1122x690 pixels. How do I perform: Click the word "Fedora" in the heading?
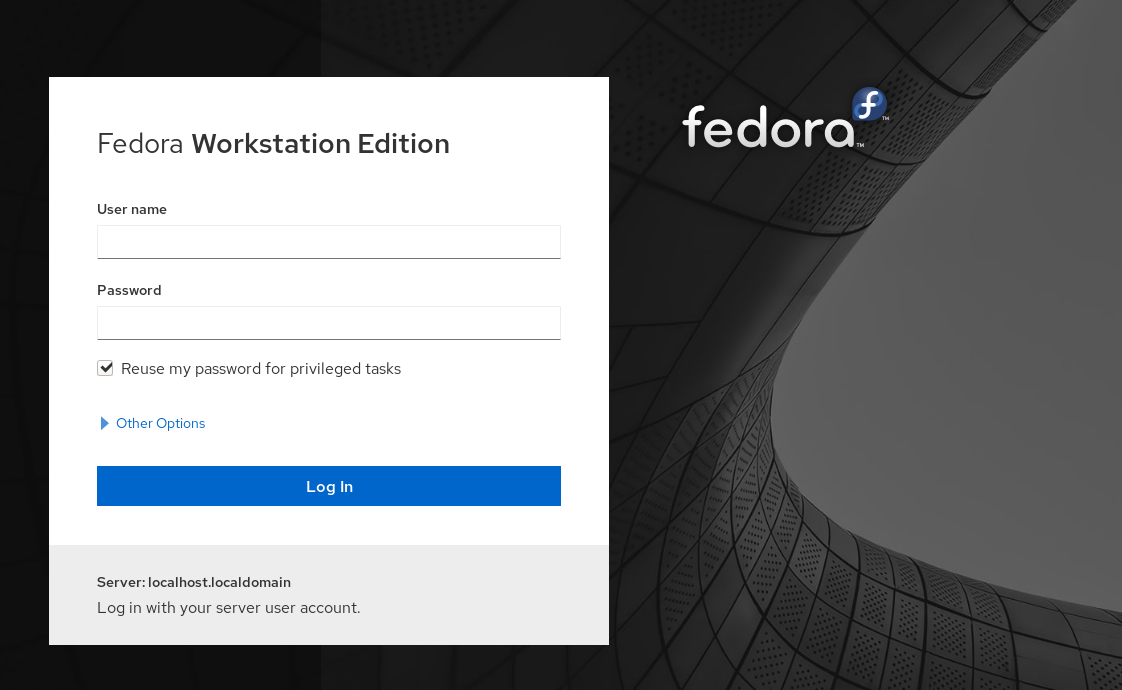pos(140,144)
